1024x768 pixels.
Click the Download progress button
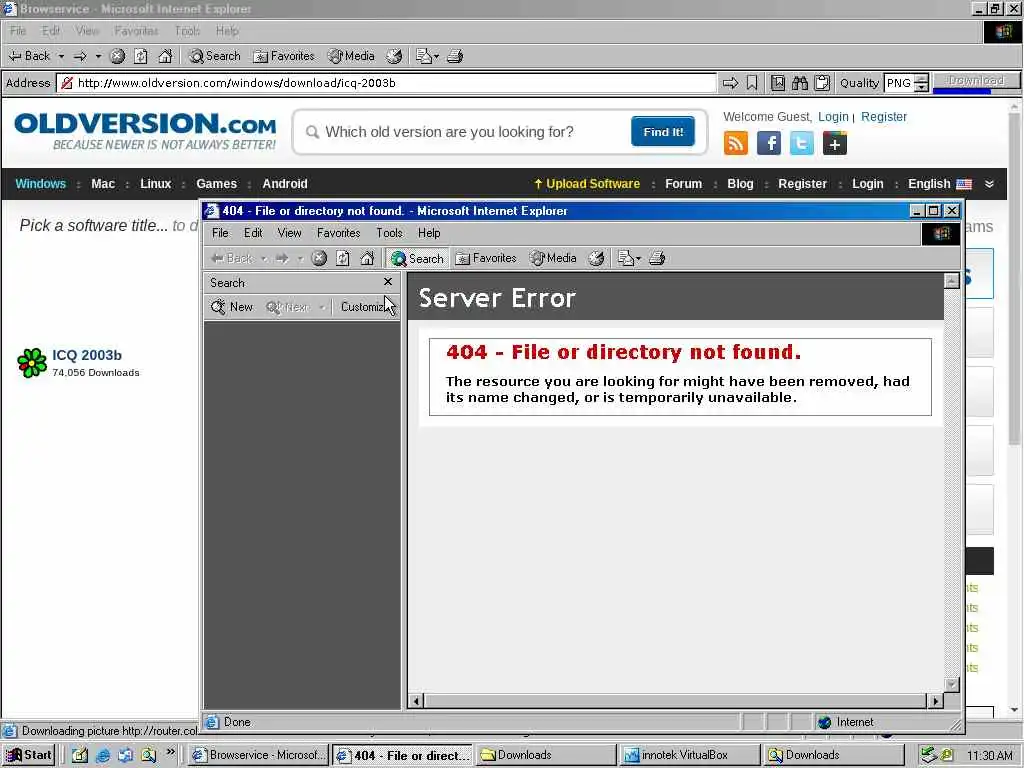point(976,82)
